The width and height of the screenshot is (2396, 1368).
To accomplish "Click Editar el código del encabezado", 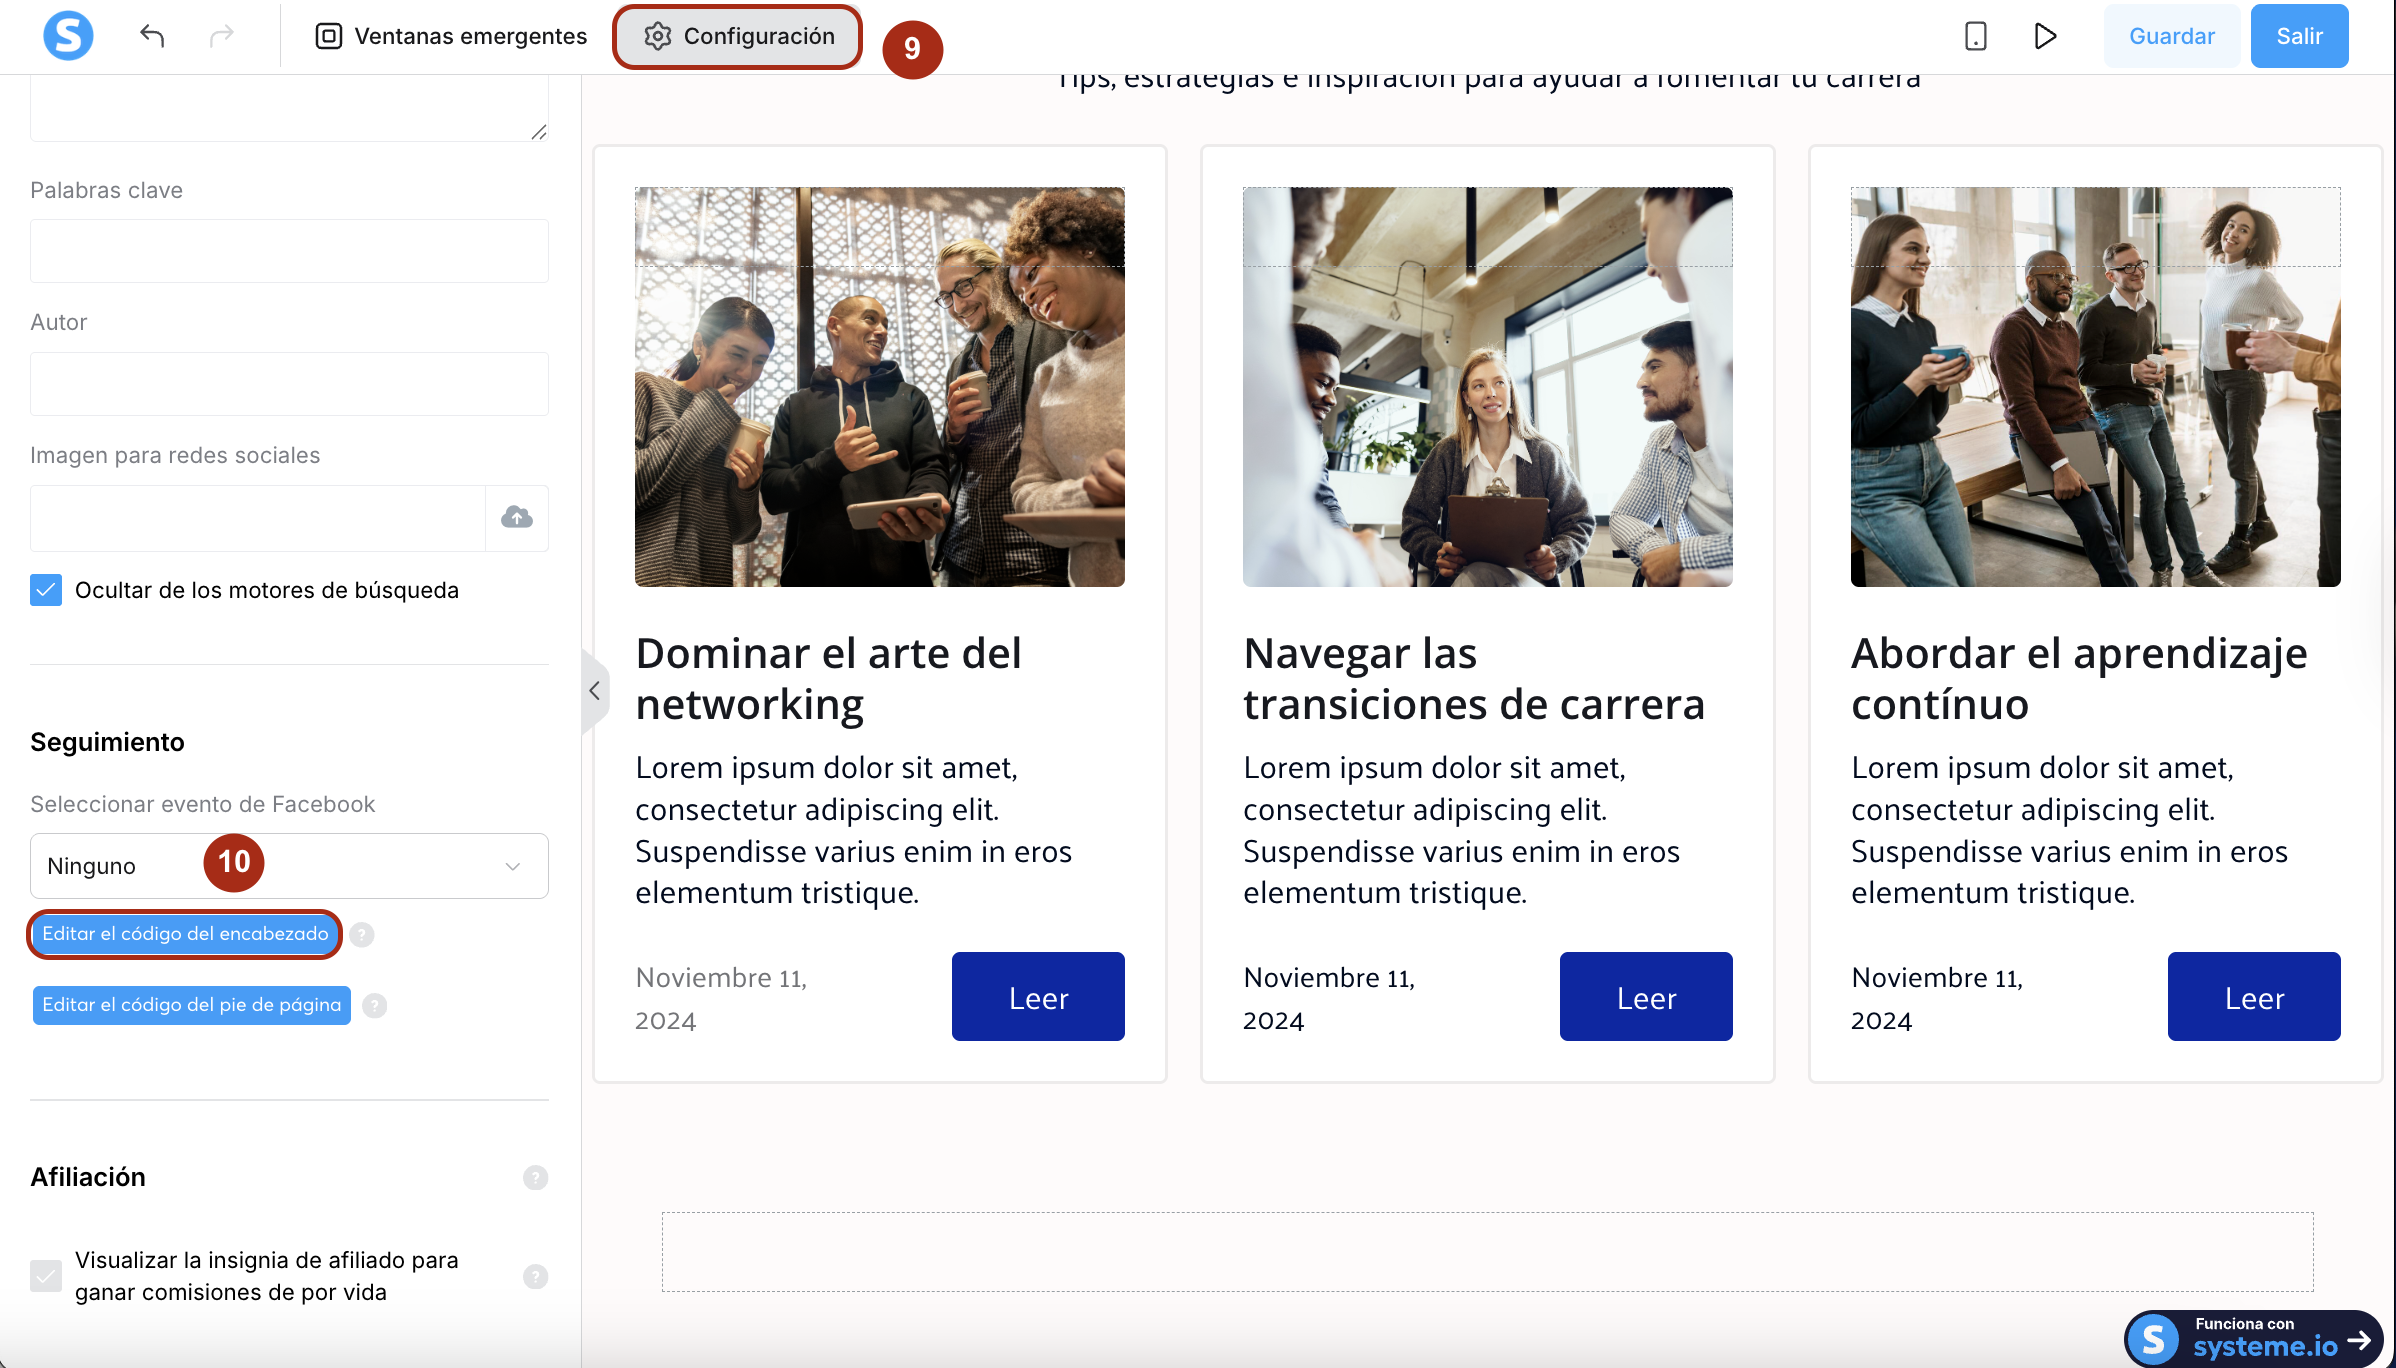I will pos(185,934).
